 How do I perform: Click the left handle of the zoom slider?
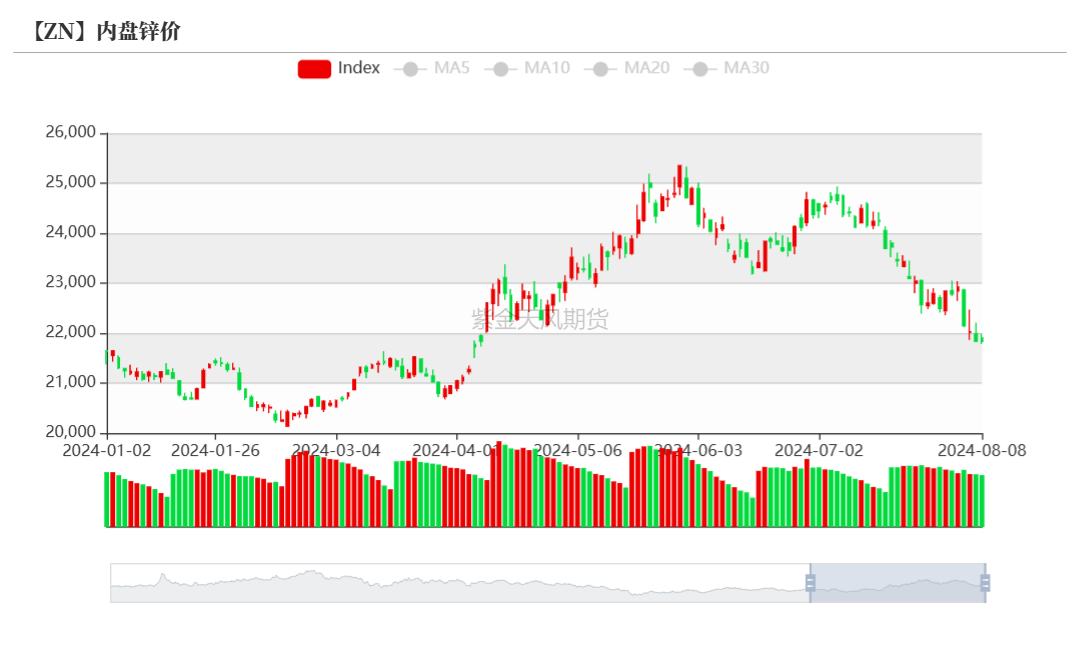click(810, 583)
